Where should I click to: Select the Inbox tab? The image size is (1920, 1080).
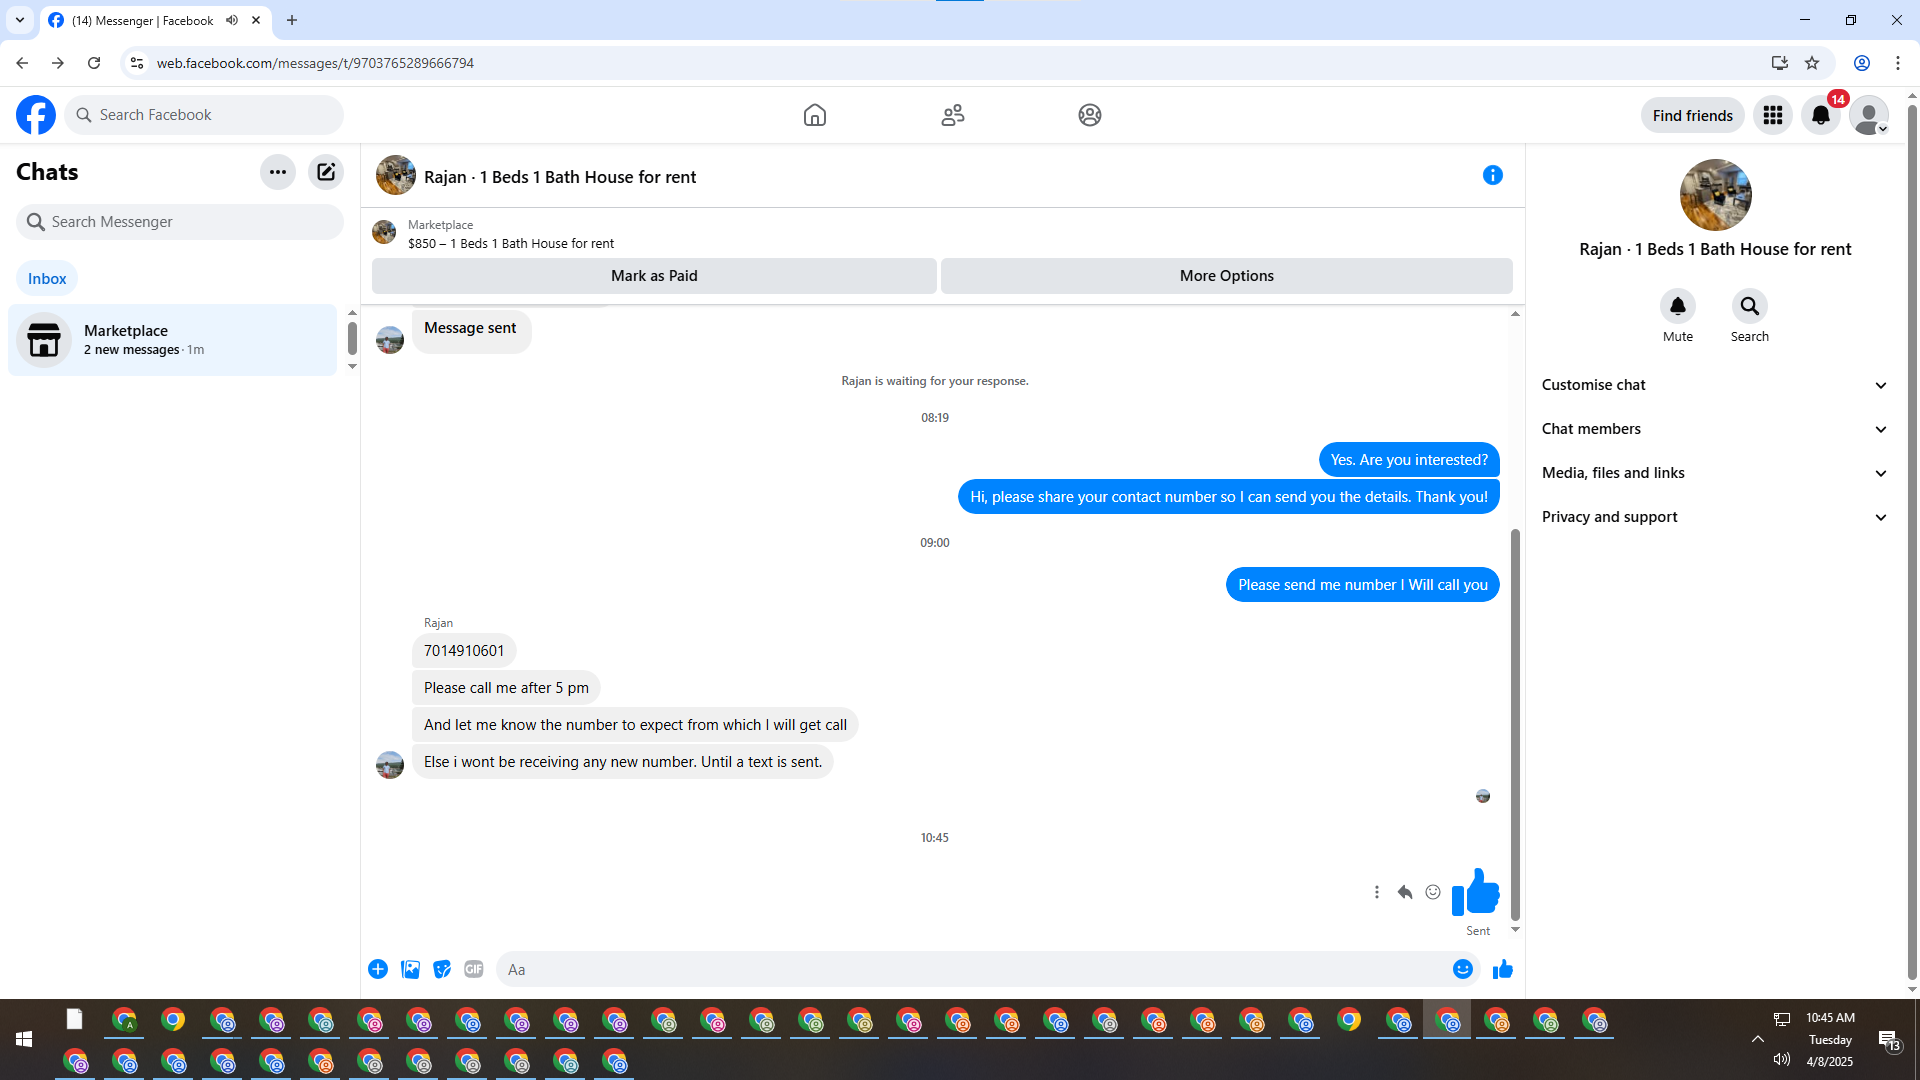(47, 279)
